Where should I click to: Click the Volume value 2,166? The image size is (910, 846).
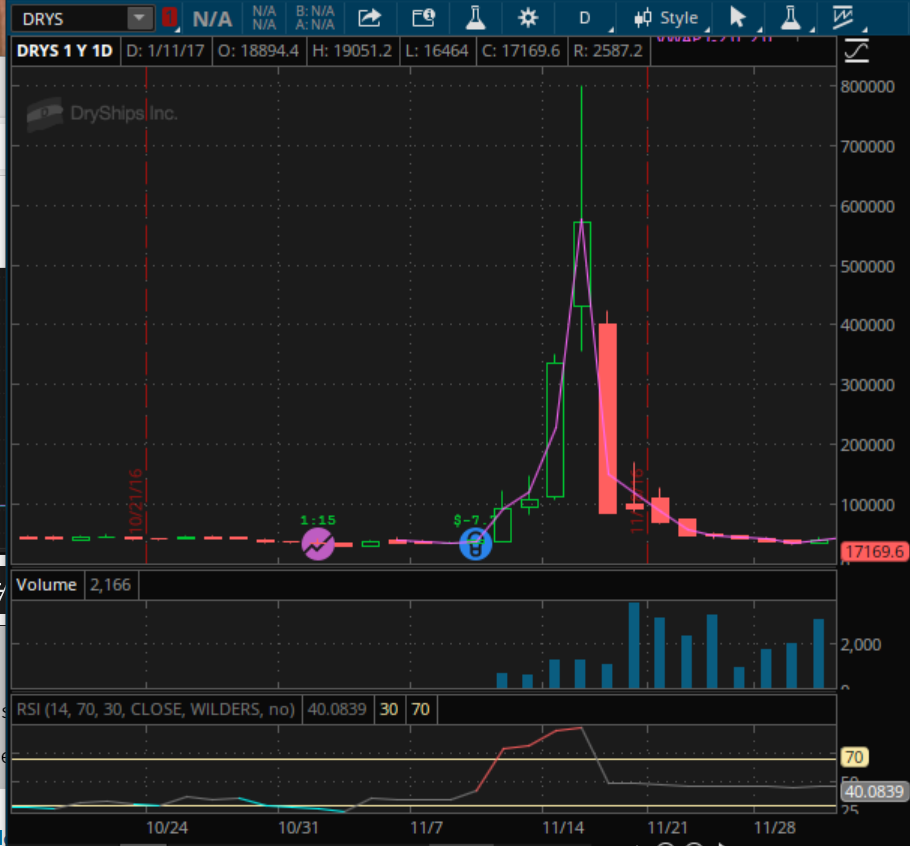110,585
